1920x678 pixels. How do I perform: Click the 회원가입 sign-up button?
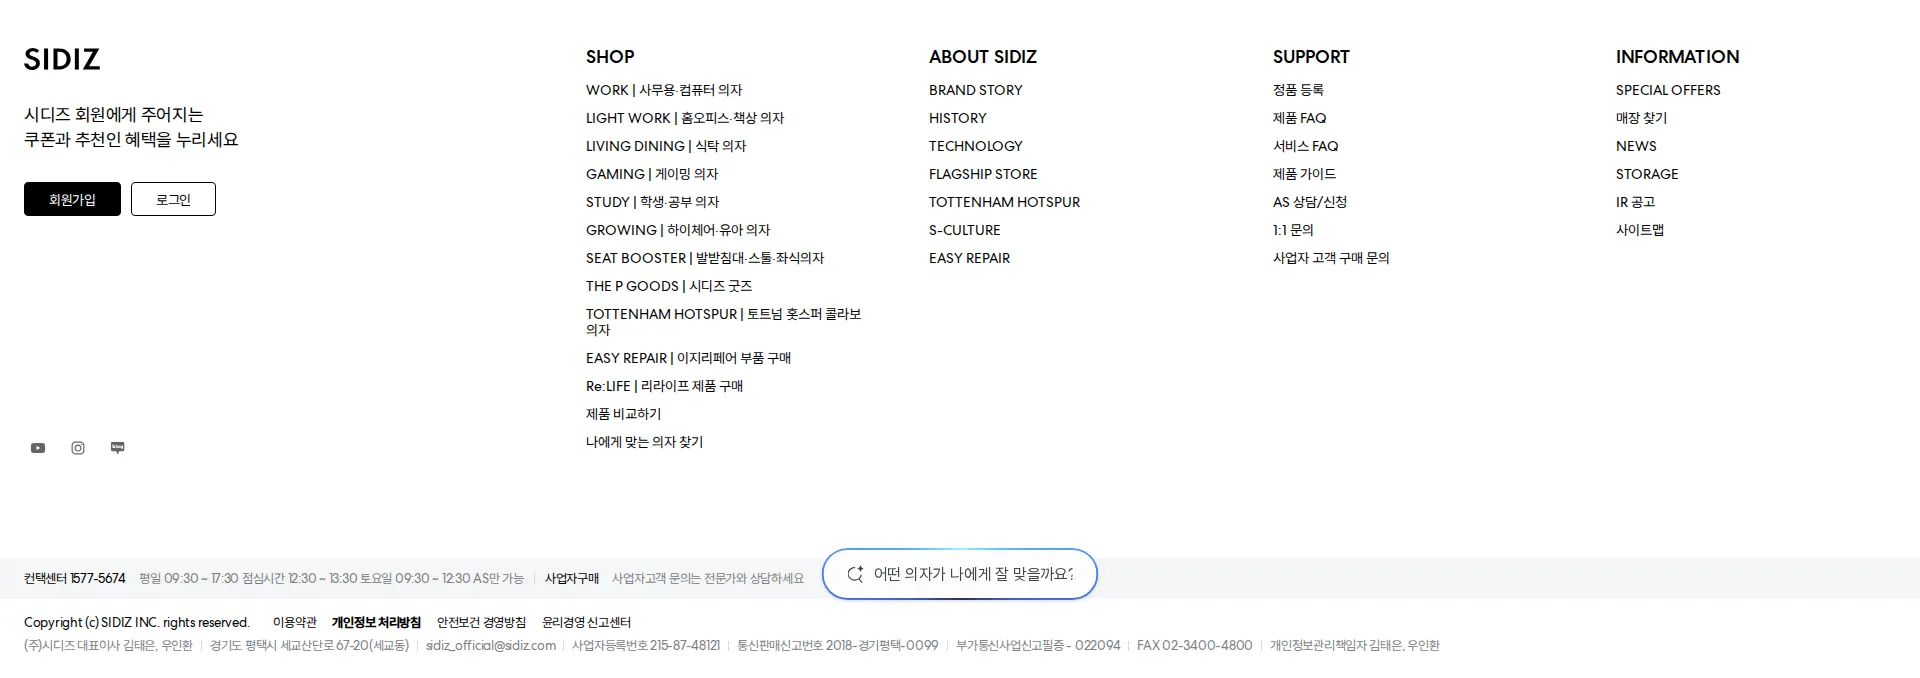(72, 199)
